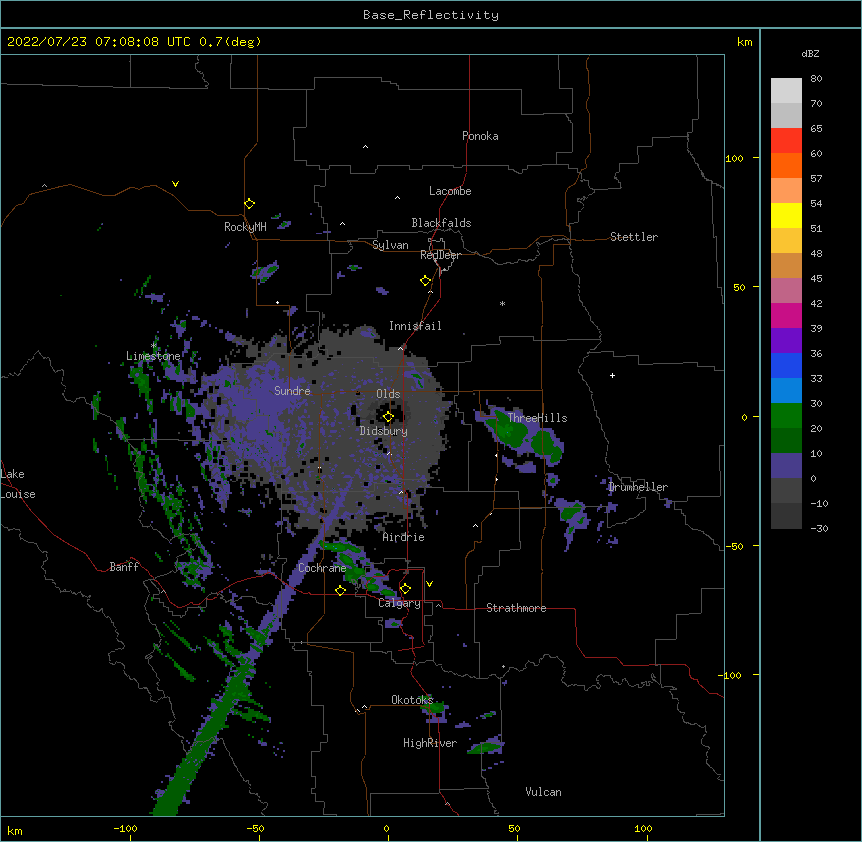Click the Banff town label

point(124,567)
